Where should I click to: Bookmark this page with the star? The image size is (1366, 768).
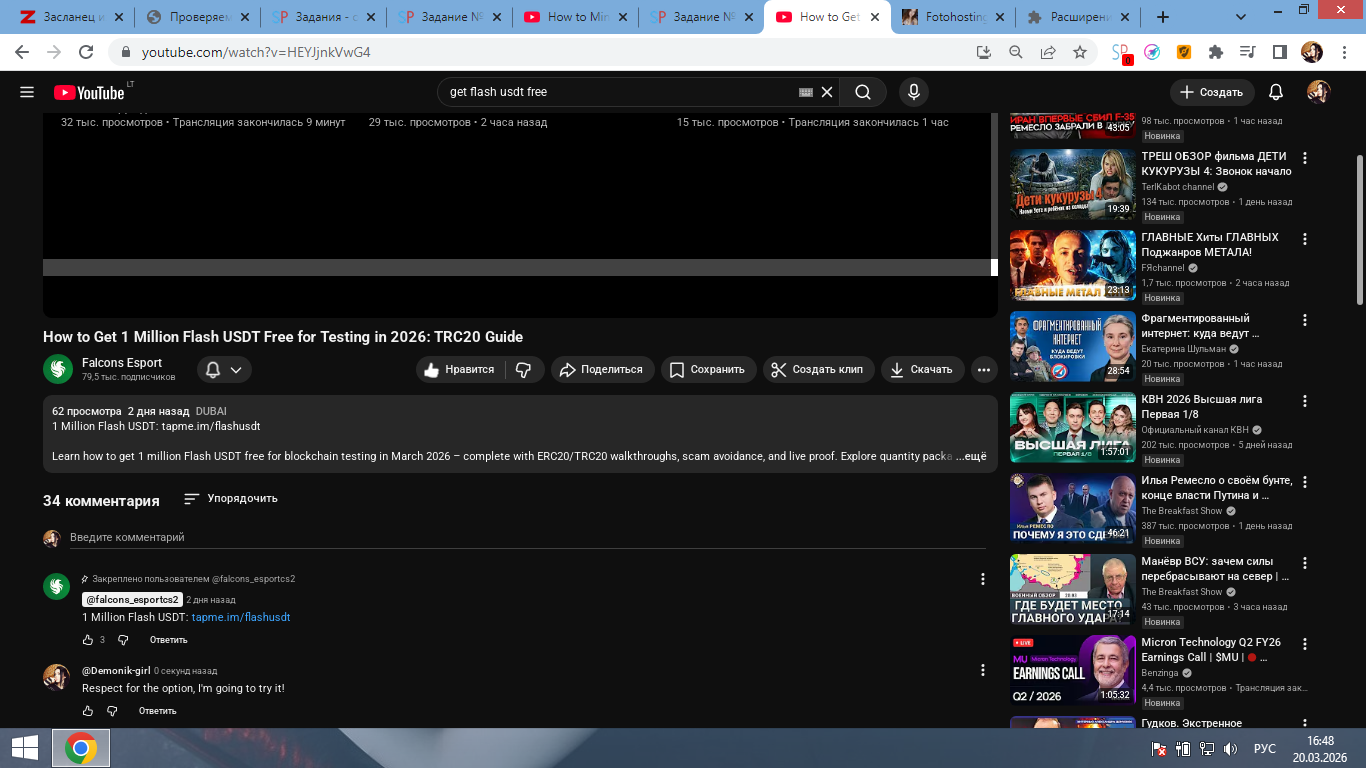tap(1080, 52)
